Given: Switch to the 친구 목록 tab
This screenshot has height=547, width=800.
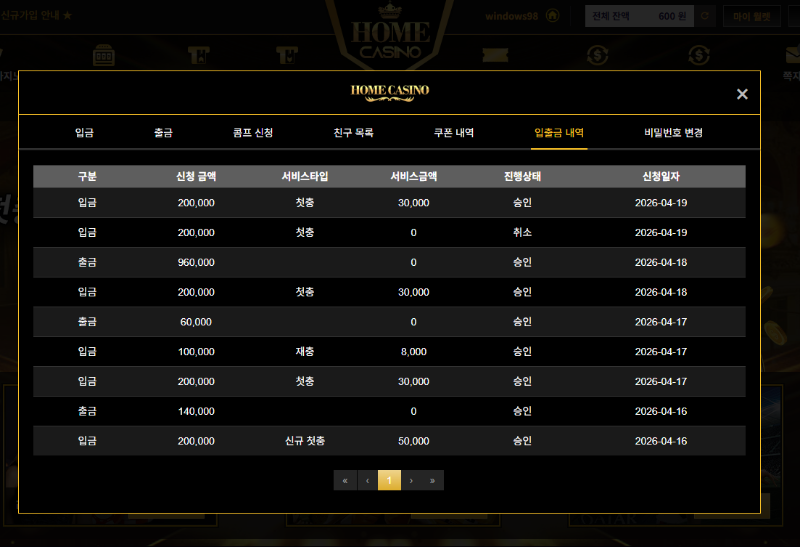Looking at the screenshot, I should tap(353, 132).
